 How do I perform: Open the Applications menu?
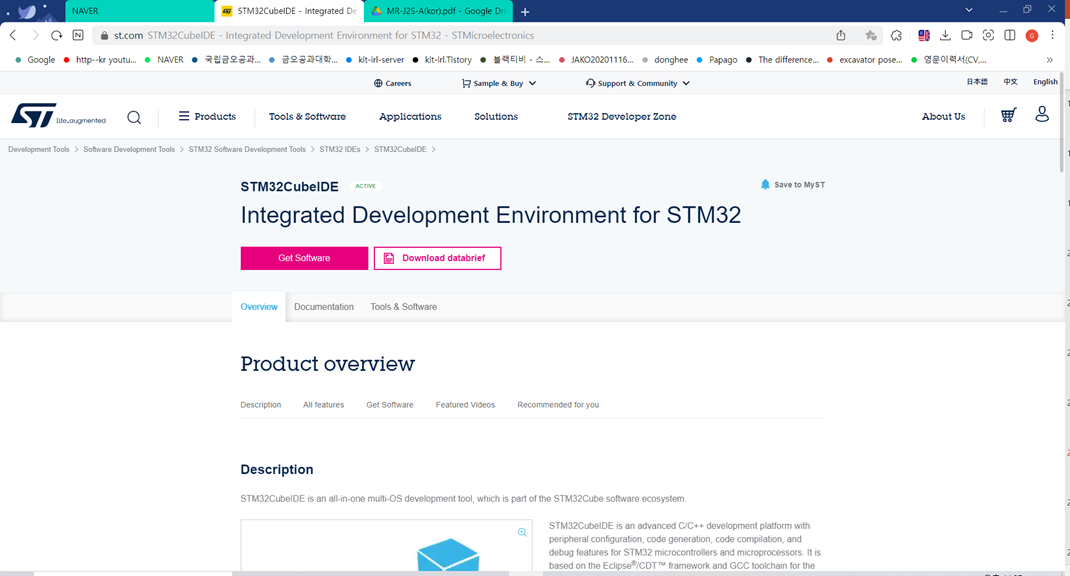tap(410, 117)
